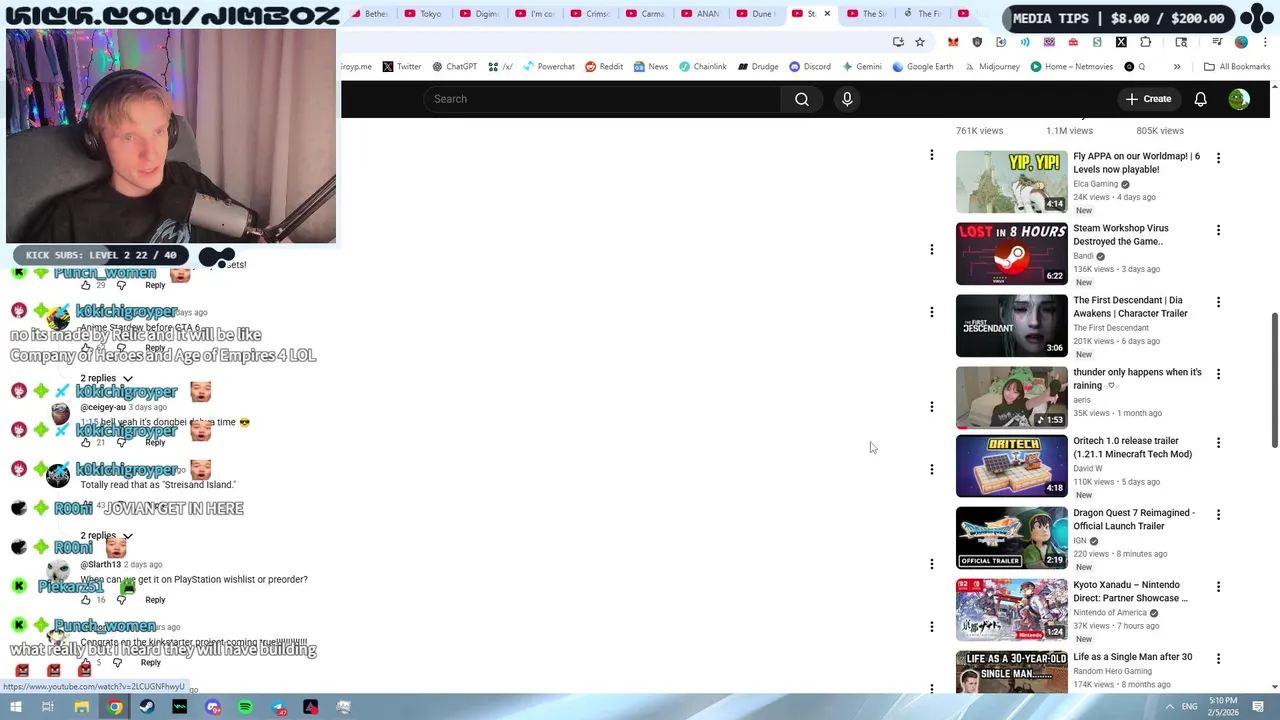1280x720 pixels.
Task: Open Life as a Single Man after 30
Action: click(1132, 657)
